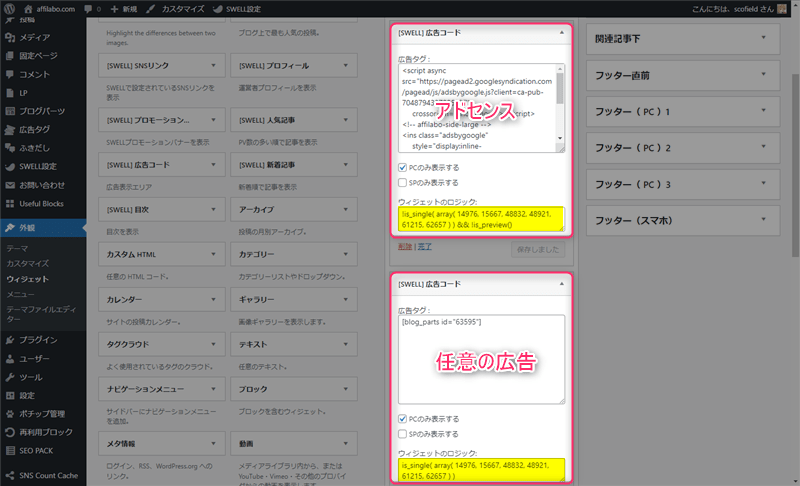The width and height of the screenshot is (800, 486).
Task: Click the 完了 link under first widget
Action: coord(424,246)
